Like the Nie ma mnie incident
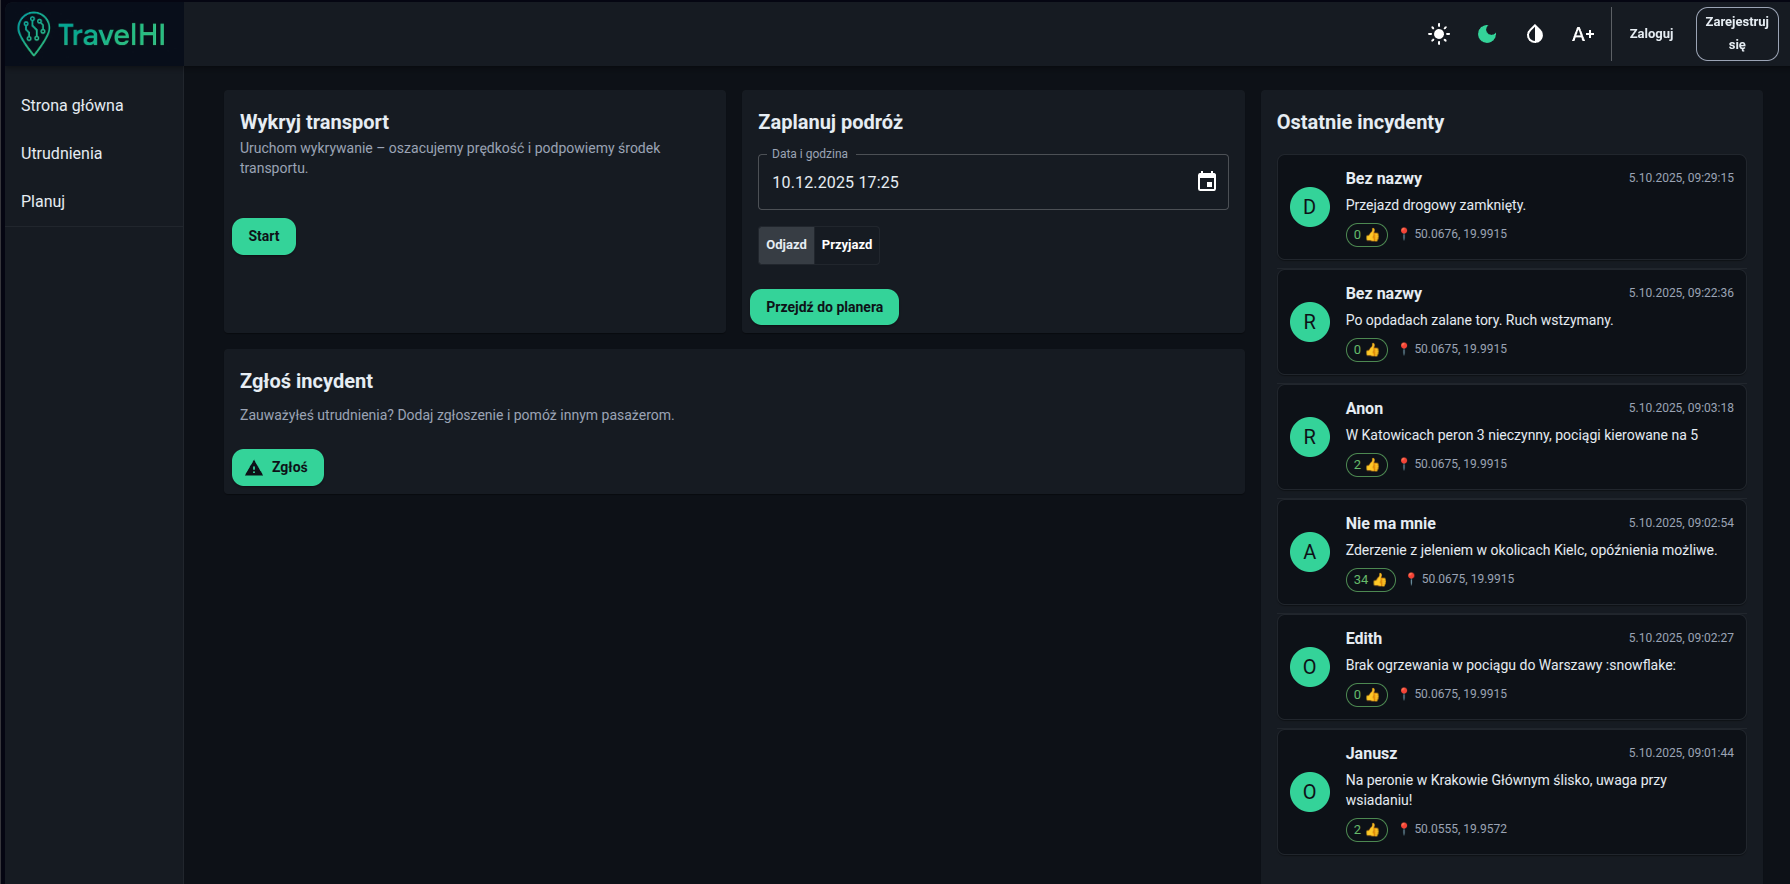This screenshot has width=1790, height=884. tap(1370, 579)
